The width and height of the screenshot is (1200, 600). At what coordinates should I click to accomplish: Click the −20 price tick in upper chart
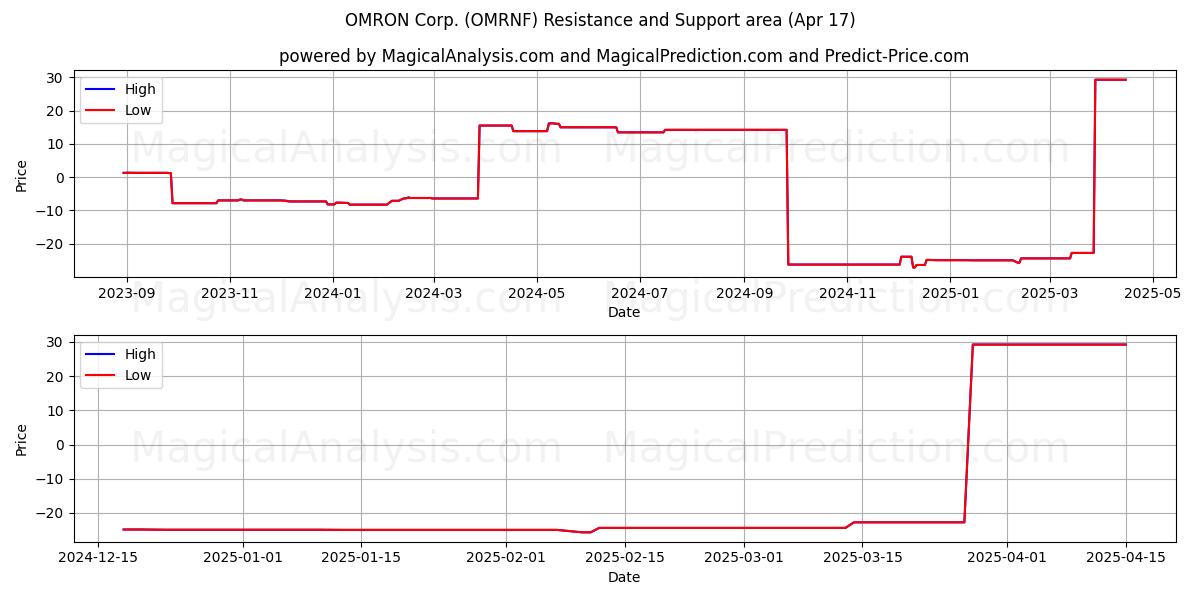tap(51, 243)
